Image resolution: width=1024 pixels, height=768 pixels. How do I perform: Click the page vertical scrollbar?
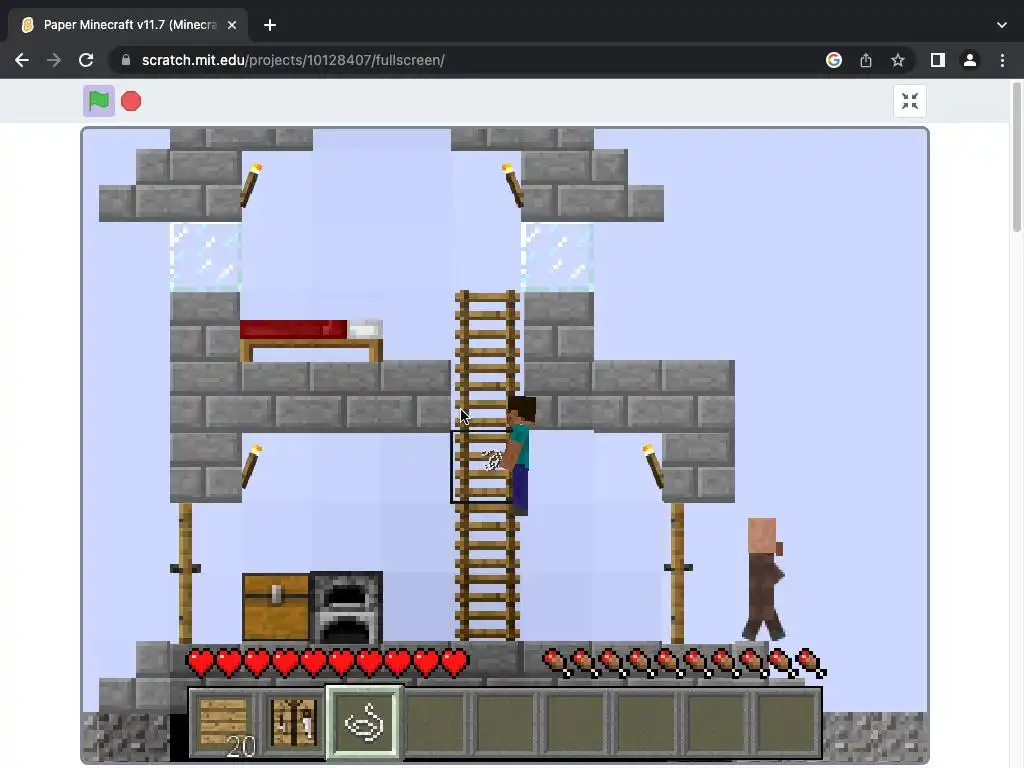[x=1017, y=157]
